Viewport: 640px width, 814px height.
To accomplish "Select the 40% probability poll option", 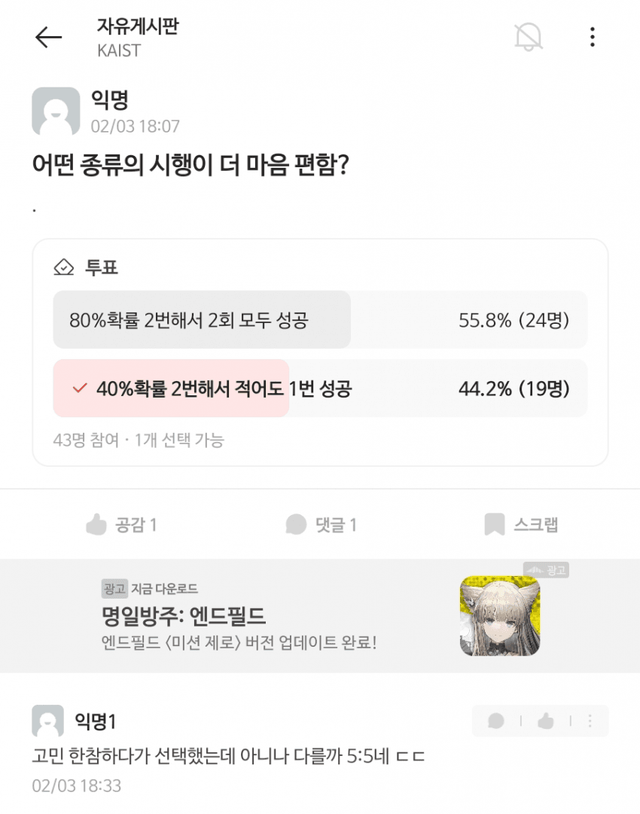I will (320, 388).
